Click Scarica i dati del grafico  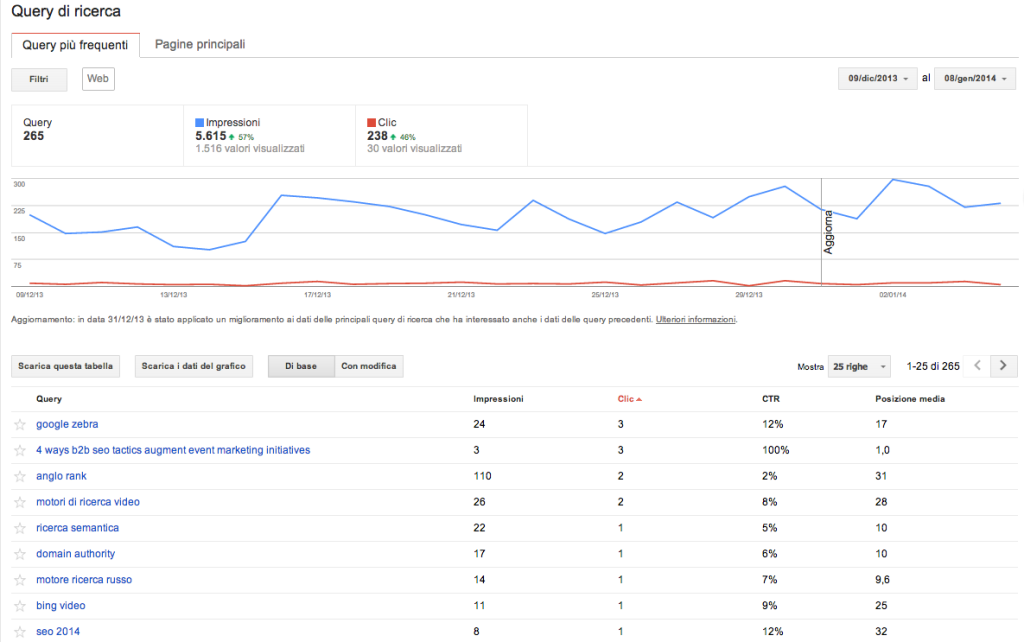[x=193, y=366]
